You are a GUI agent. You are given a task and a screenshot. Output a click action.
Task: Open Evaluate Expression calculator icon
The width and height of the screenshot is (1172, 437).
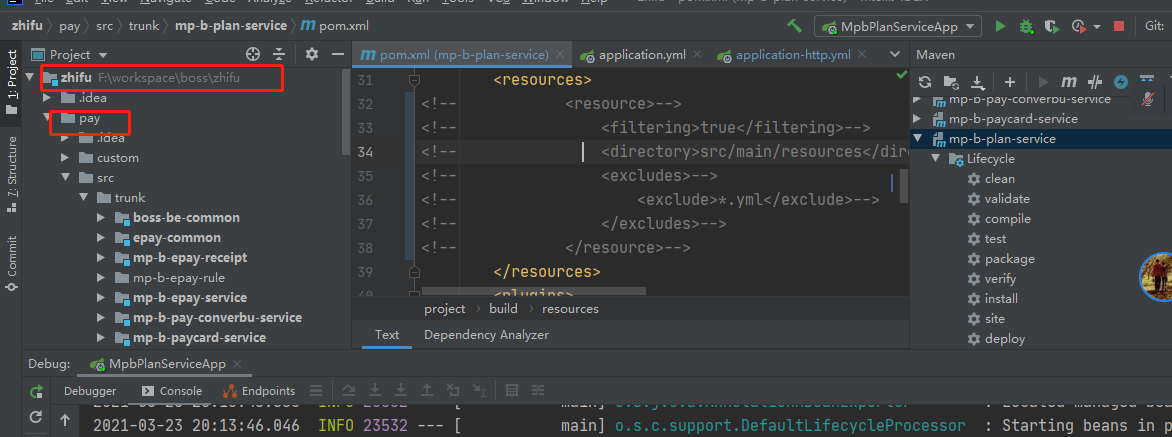tap(512, 391)
